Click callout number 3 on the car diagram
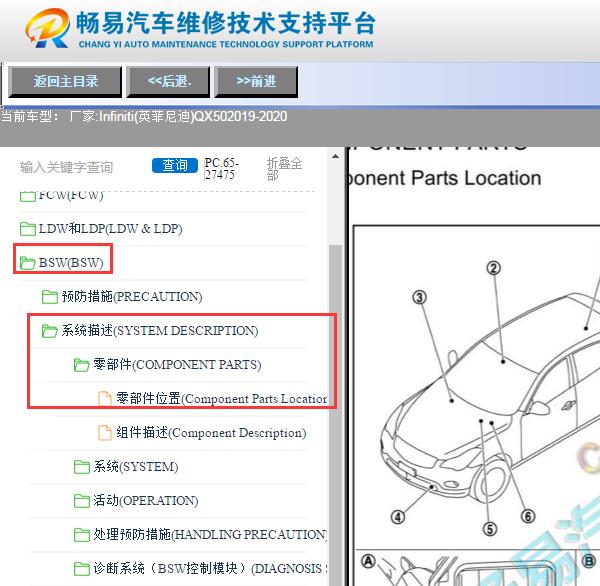 coord(419,297)
